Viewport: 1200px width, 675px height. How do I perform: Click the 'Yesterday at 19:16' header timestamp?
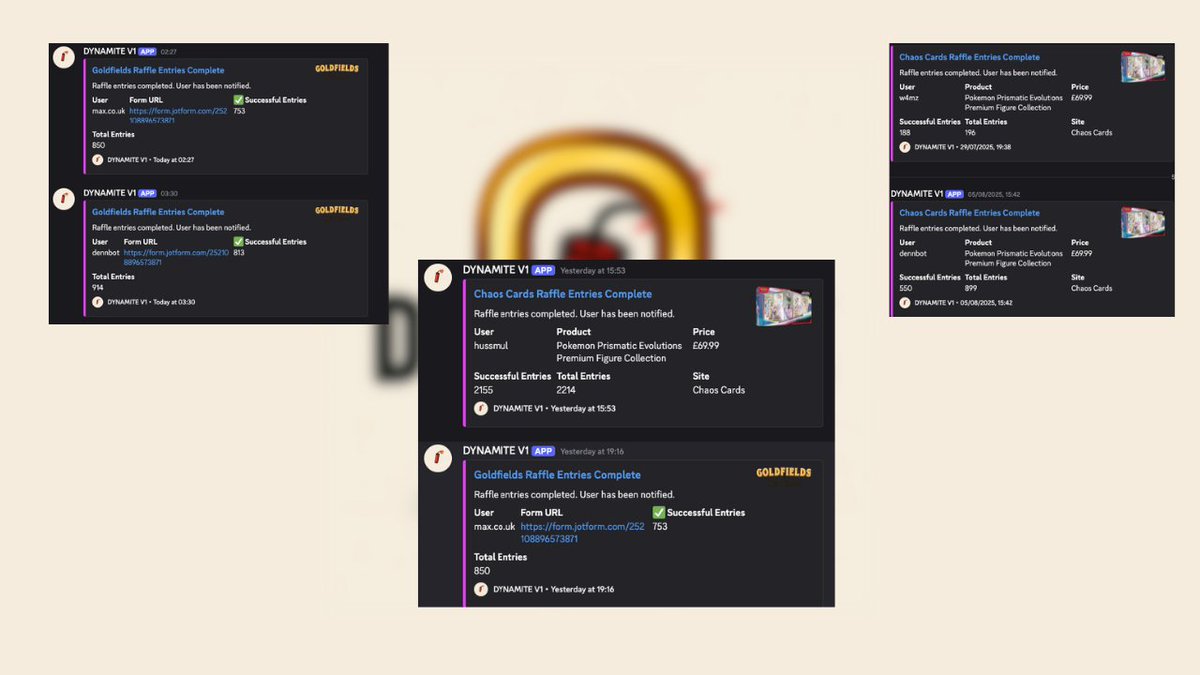pyautogui.click(x=593, y=452)
